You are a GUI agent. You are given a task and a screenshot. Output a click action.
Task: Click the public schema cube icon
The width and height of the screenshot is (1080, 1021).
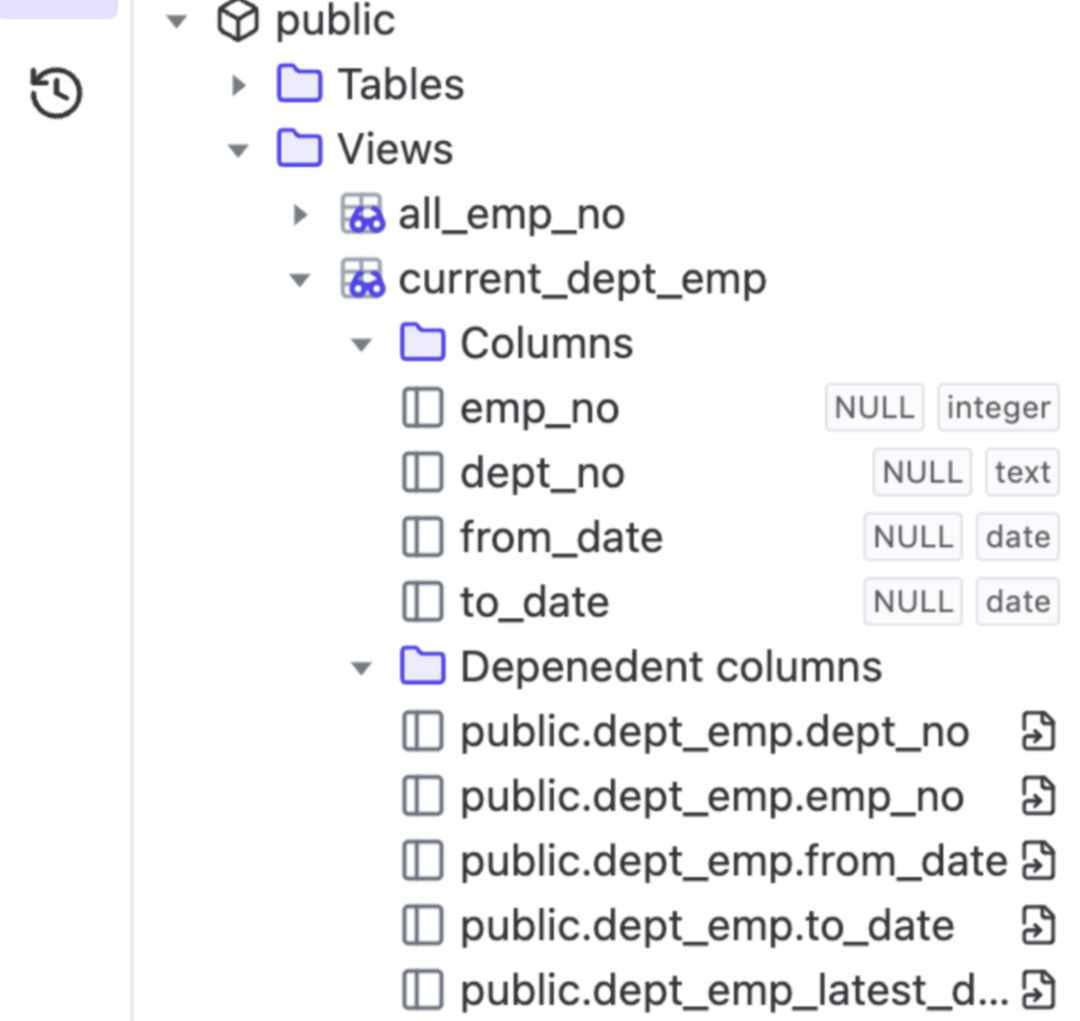[238, 21]
